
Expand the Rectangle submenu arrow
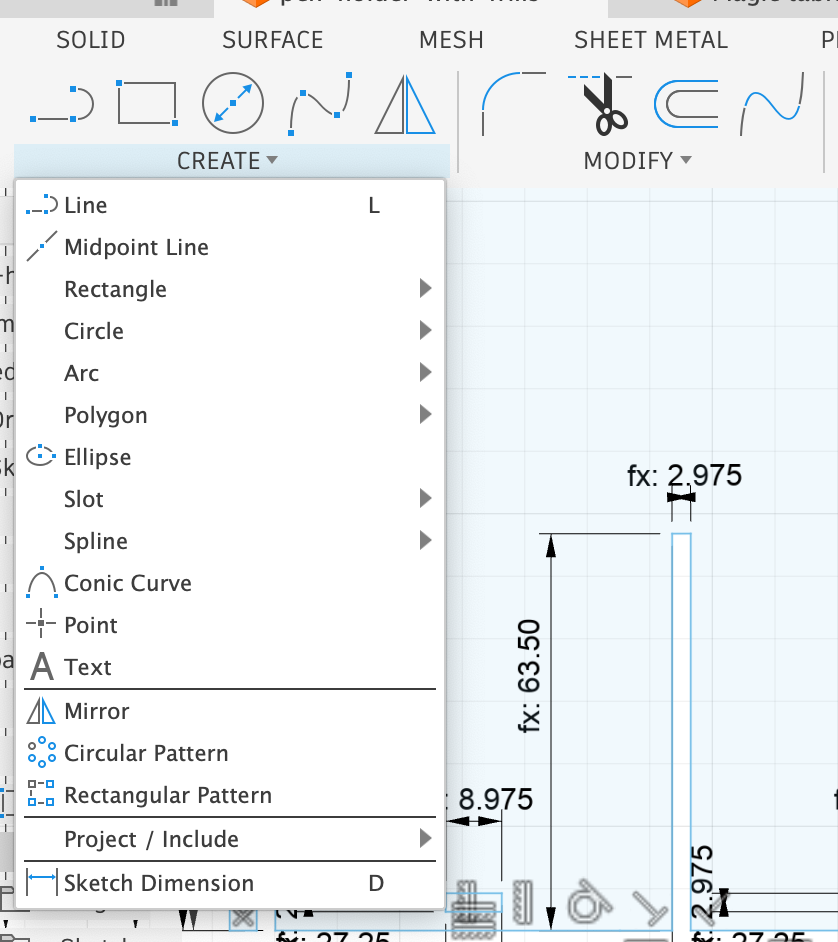[x=424, y=289]
